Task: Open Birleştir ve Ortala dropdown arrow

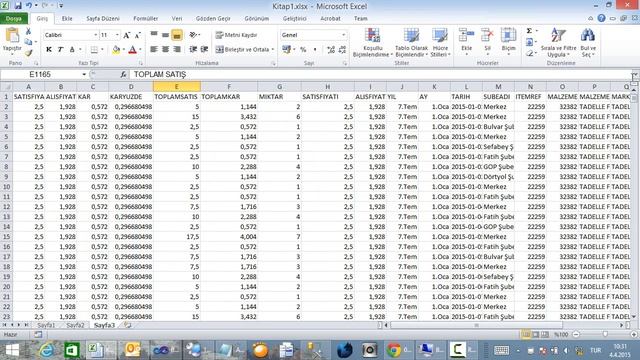Action: [x=272, y=49]
